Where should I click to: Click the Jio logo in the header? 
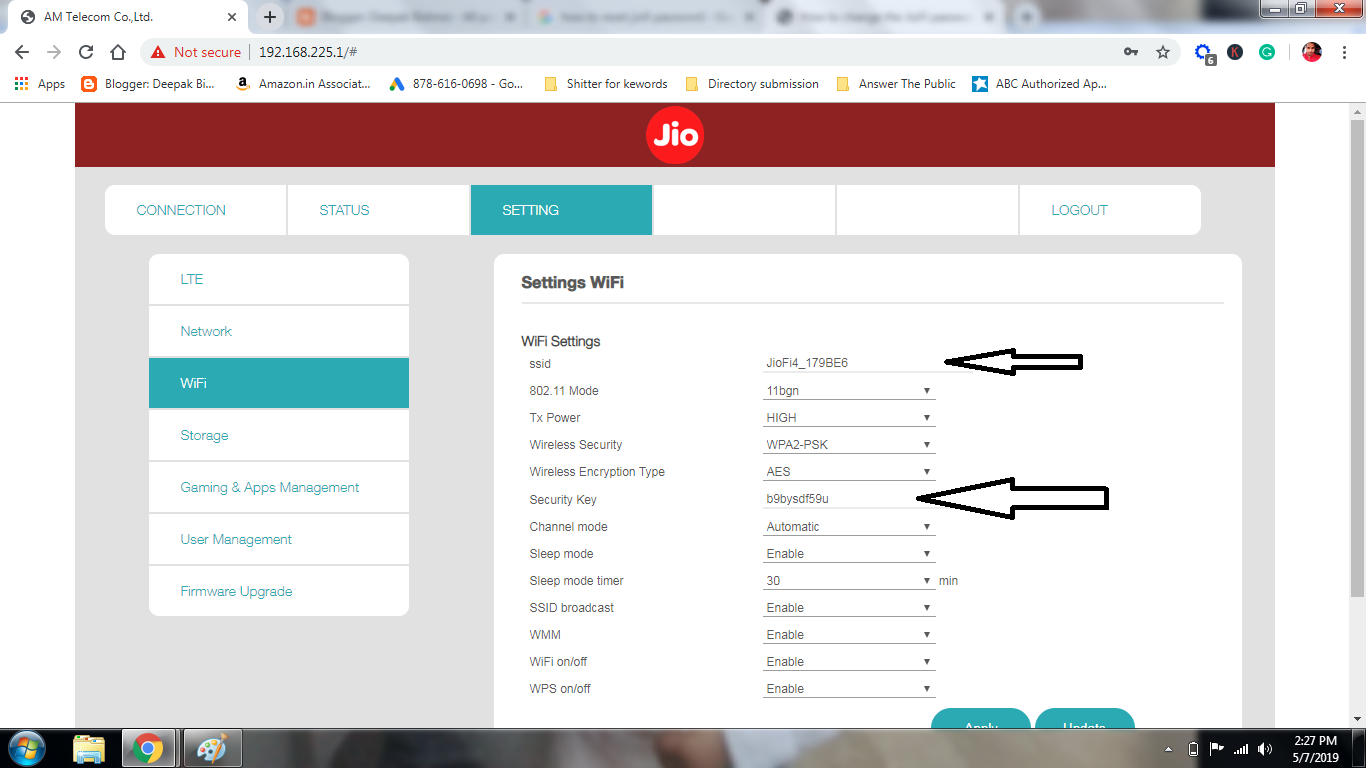(675, 134)
